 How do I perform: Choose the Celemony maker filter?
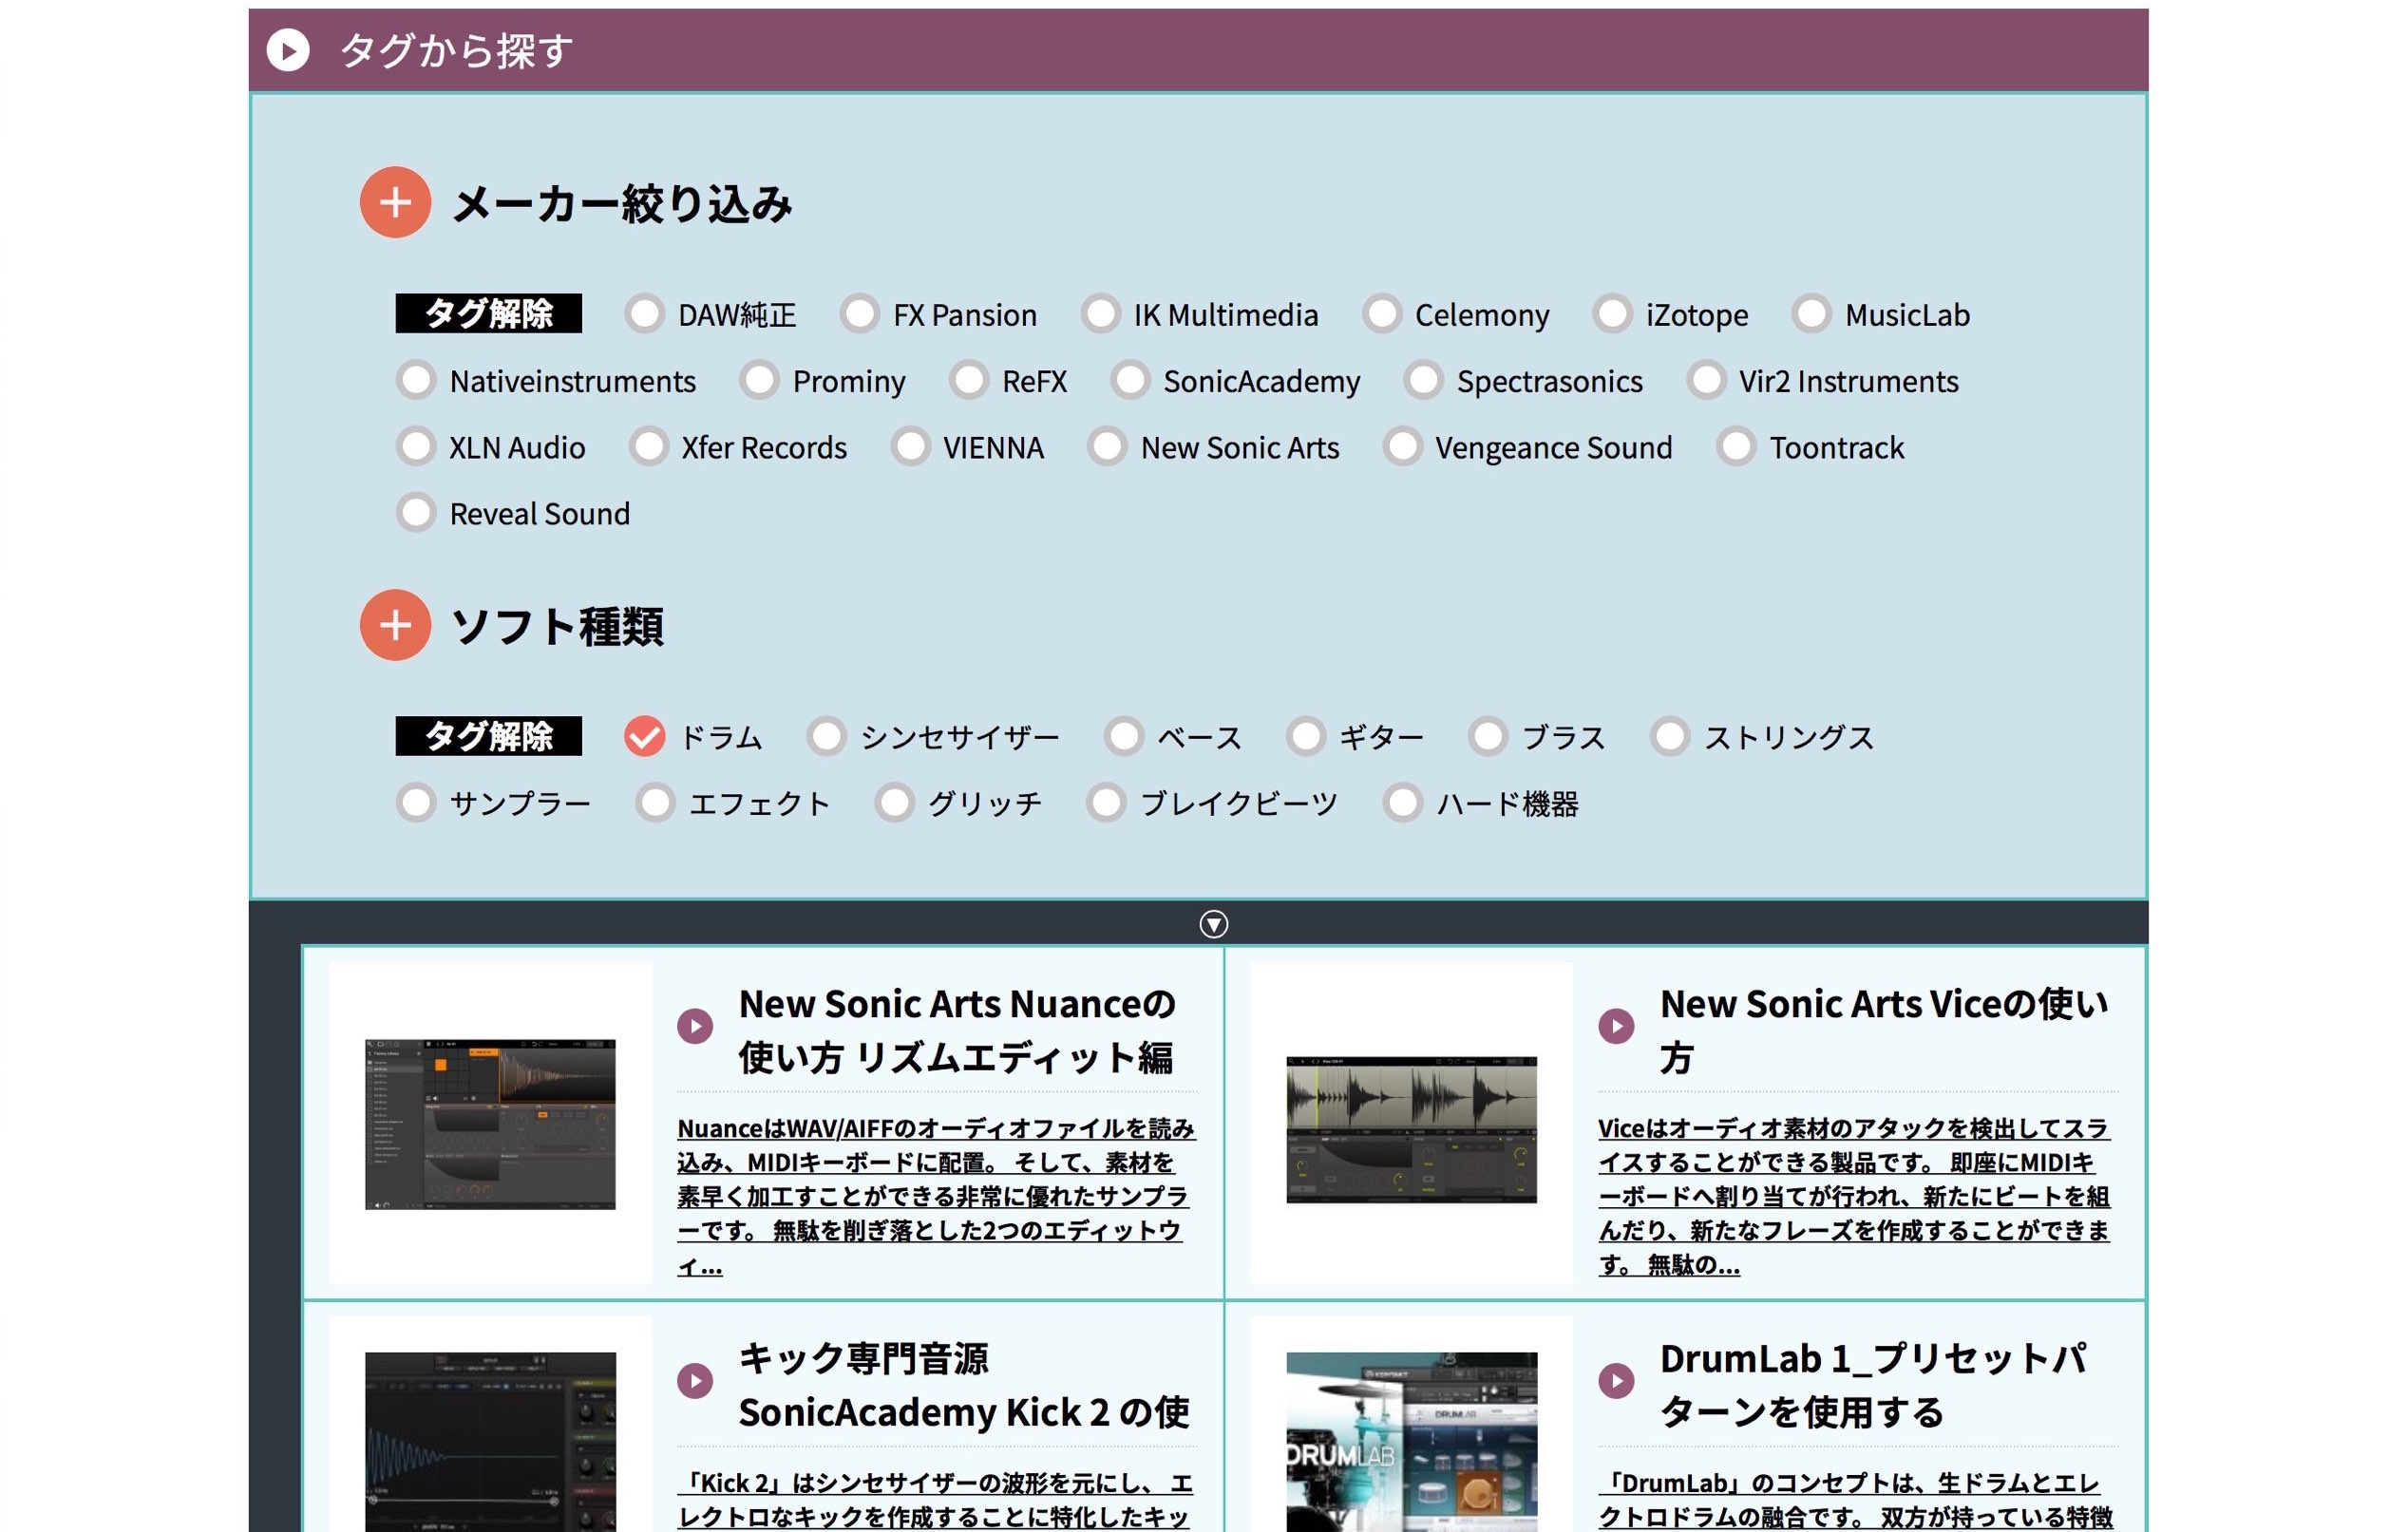click(1381, 314)
